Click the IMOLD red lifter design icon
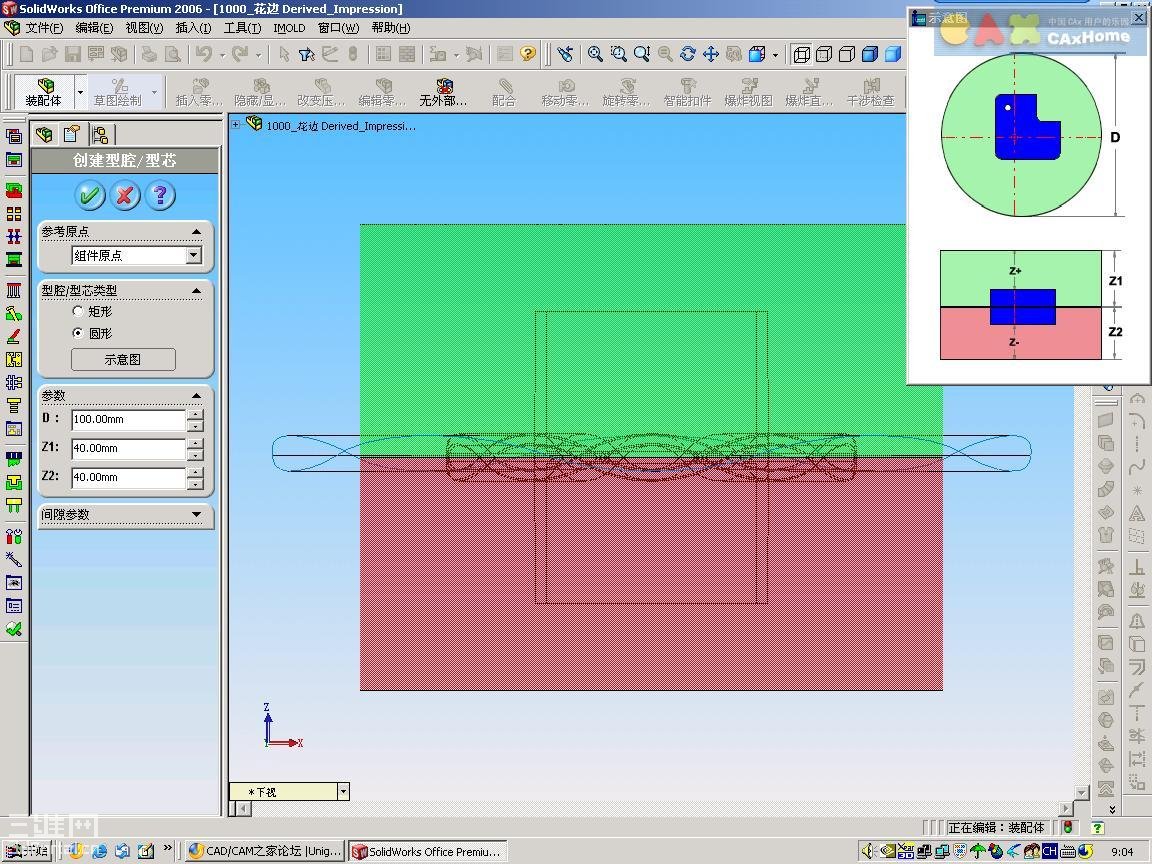 (x=13, y=336)
